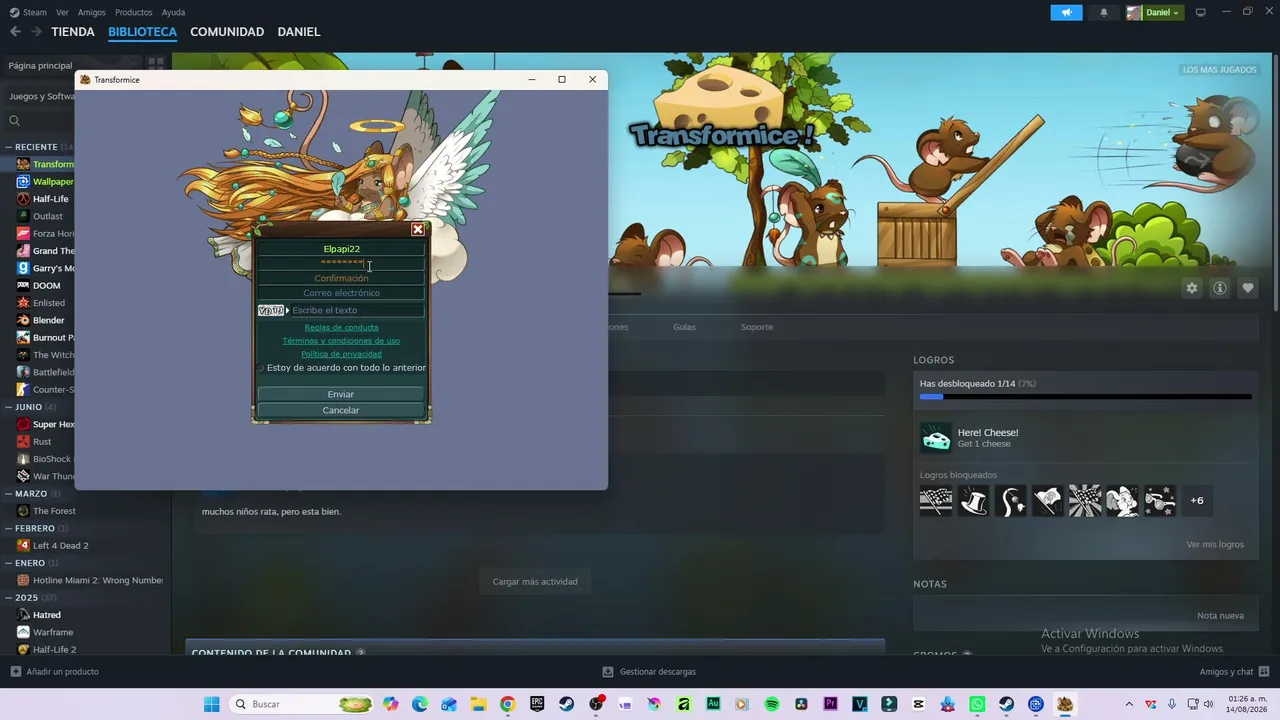Open Steam notifications bell
Viewport: 1280px width, 720px height.
pos(1104,12)
